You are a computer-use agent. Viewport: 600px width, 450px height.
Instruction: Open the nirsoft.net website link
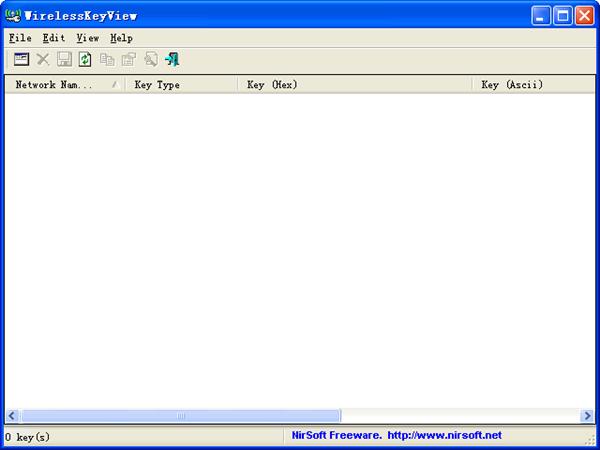tap(444, 435)
